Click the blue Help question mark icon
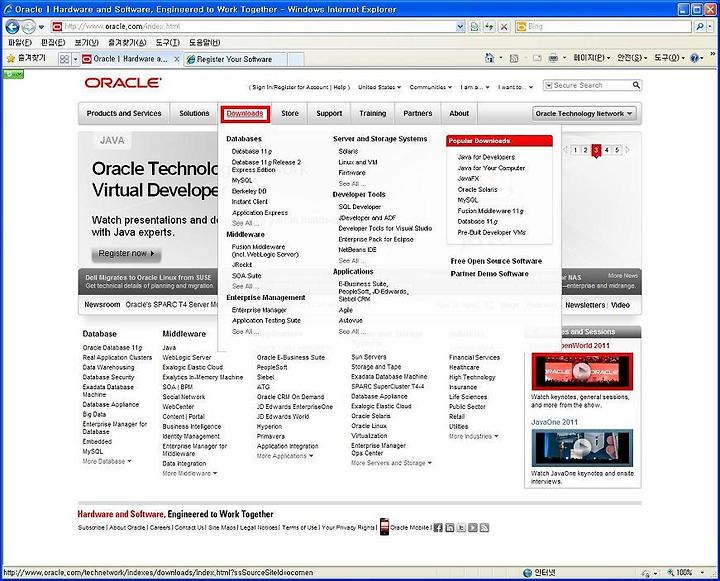The height and width of the screenshot is (581, 720). 695,58
